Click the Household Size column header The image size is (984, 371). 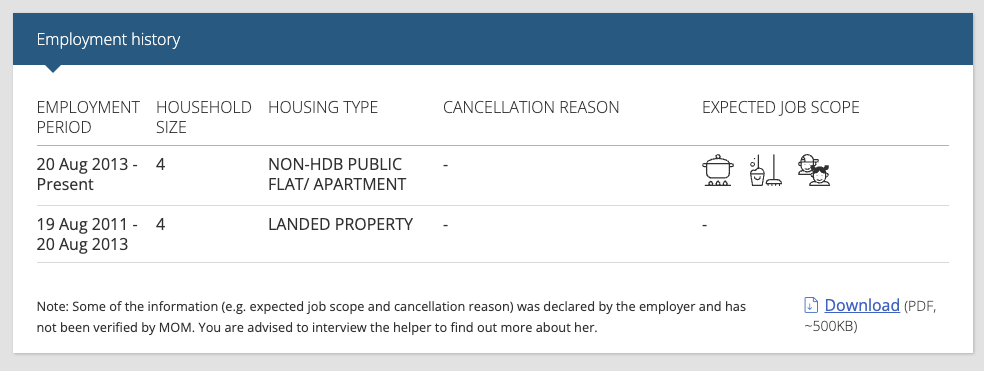click(x=203, y=117)
